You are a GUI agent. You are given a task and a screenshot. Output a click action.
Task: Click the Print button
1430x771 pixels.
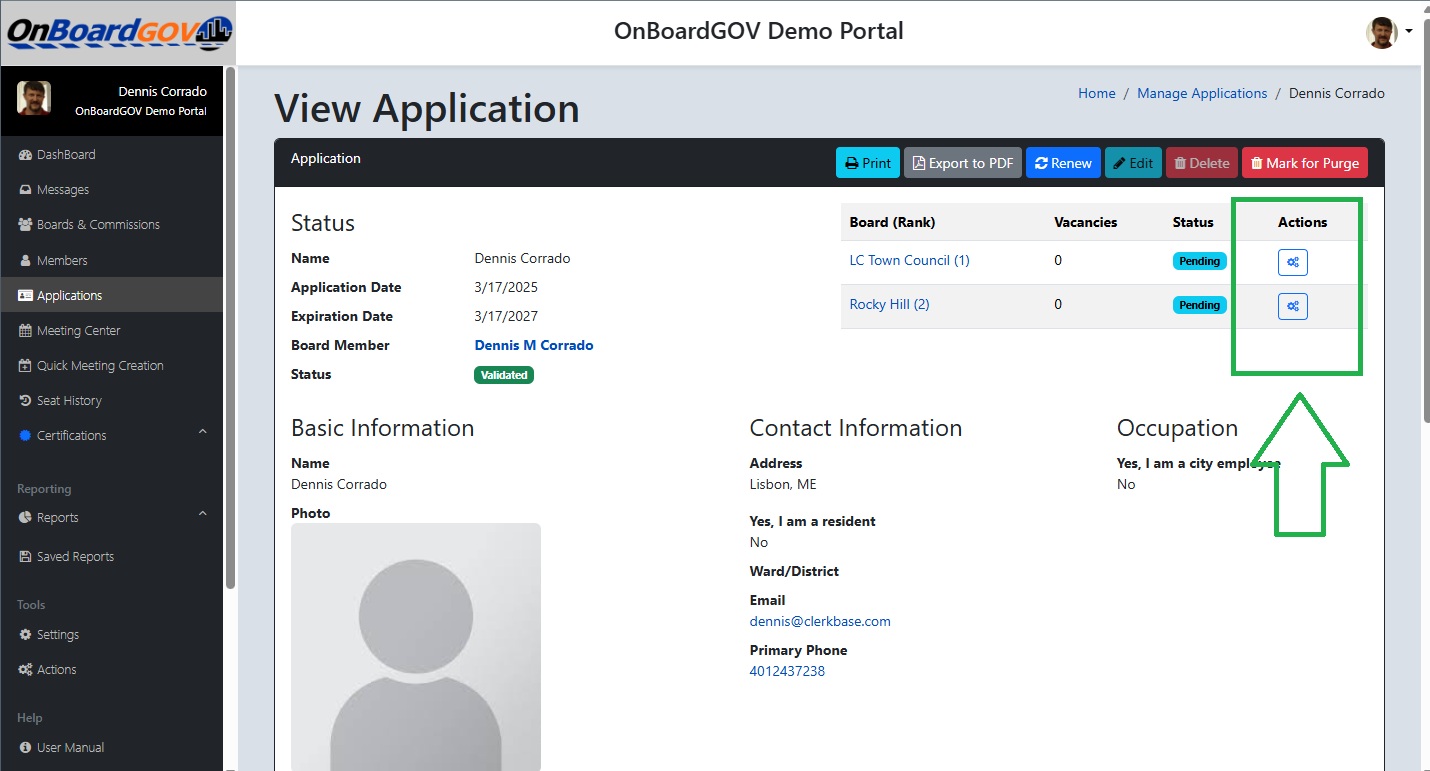[x=867, y=163]
